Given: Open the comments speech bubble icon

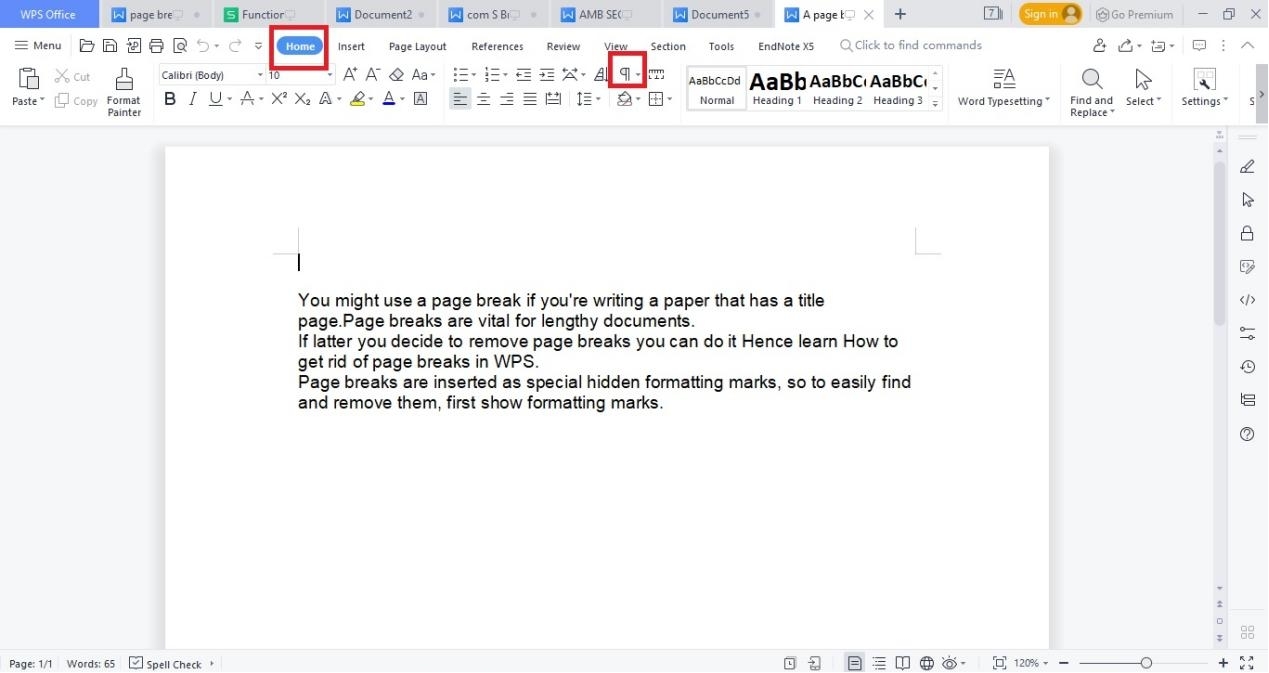Looking at the screenshot, I should (x=1199, y=46).
